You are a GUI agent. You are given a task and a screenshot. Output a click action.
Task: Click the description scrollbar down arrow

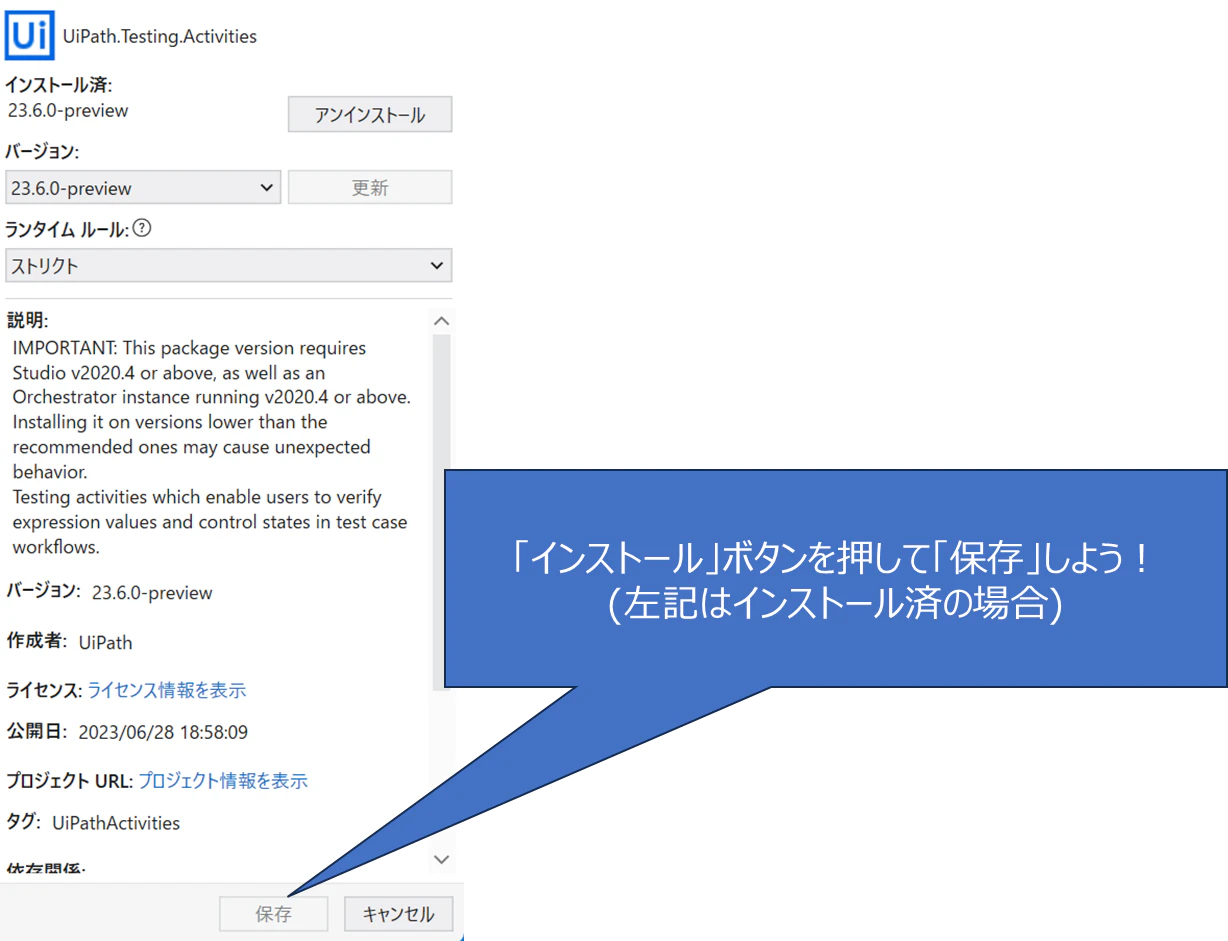(442, 859)
